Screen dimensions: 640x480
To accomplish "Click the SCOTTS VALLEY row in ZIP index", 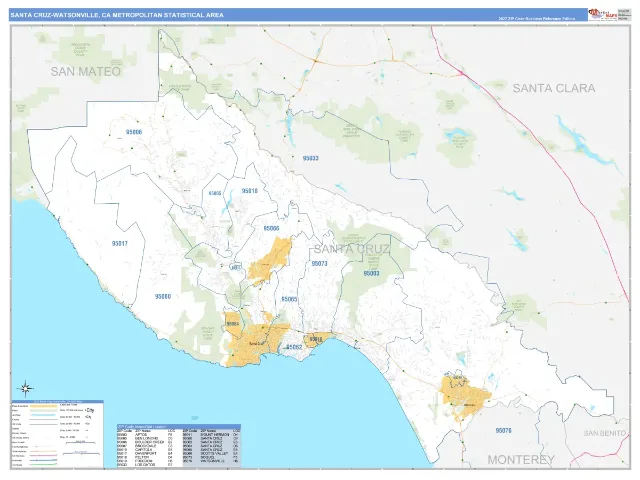I will click(211, 453).
